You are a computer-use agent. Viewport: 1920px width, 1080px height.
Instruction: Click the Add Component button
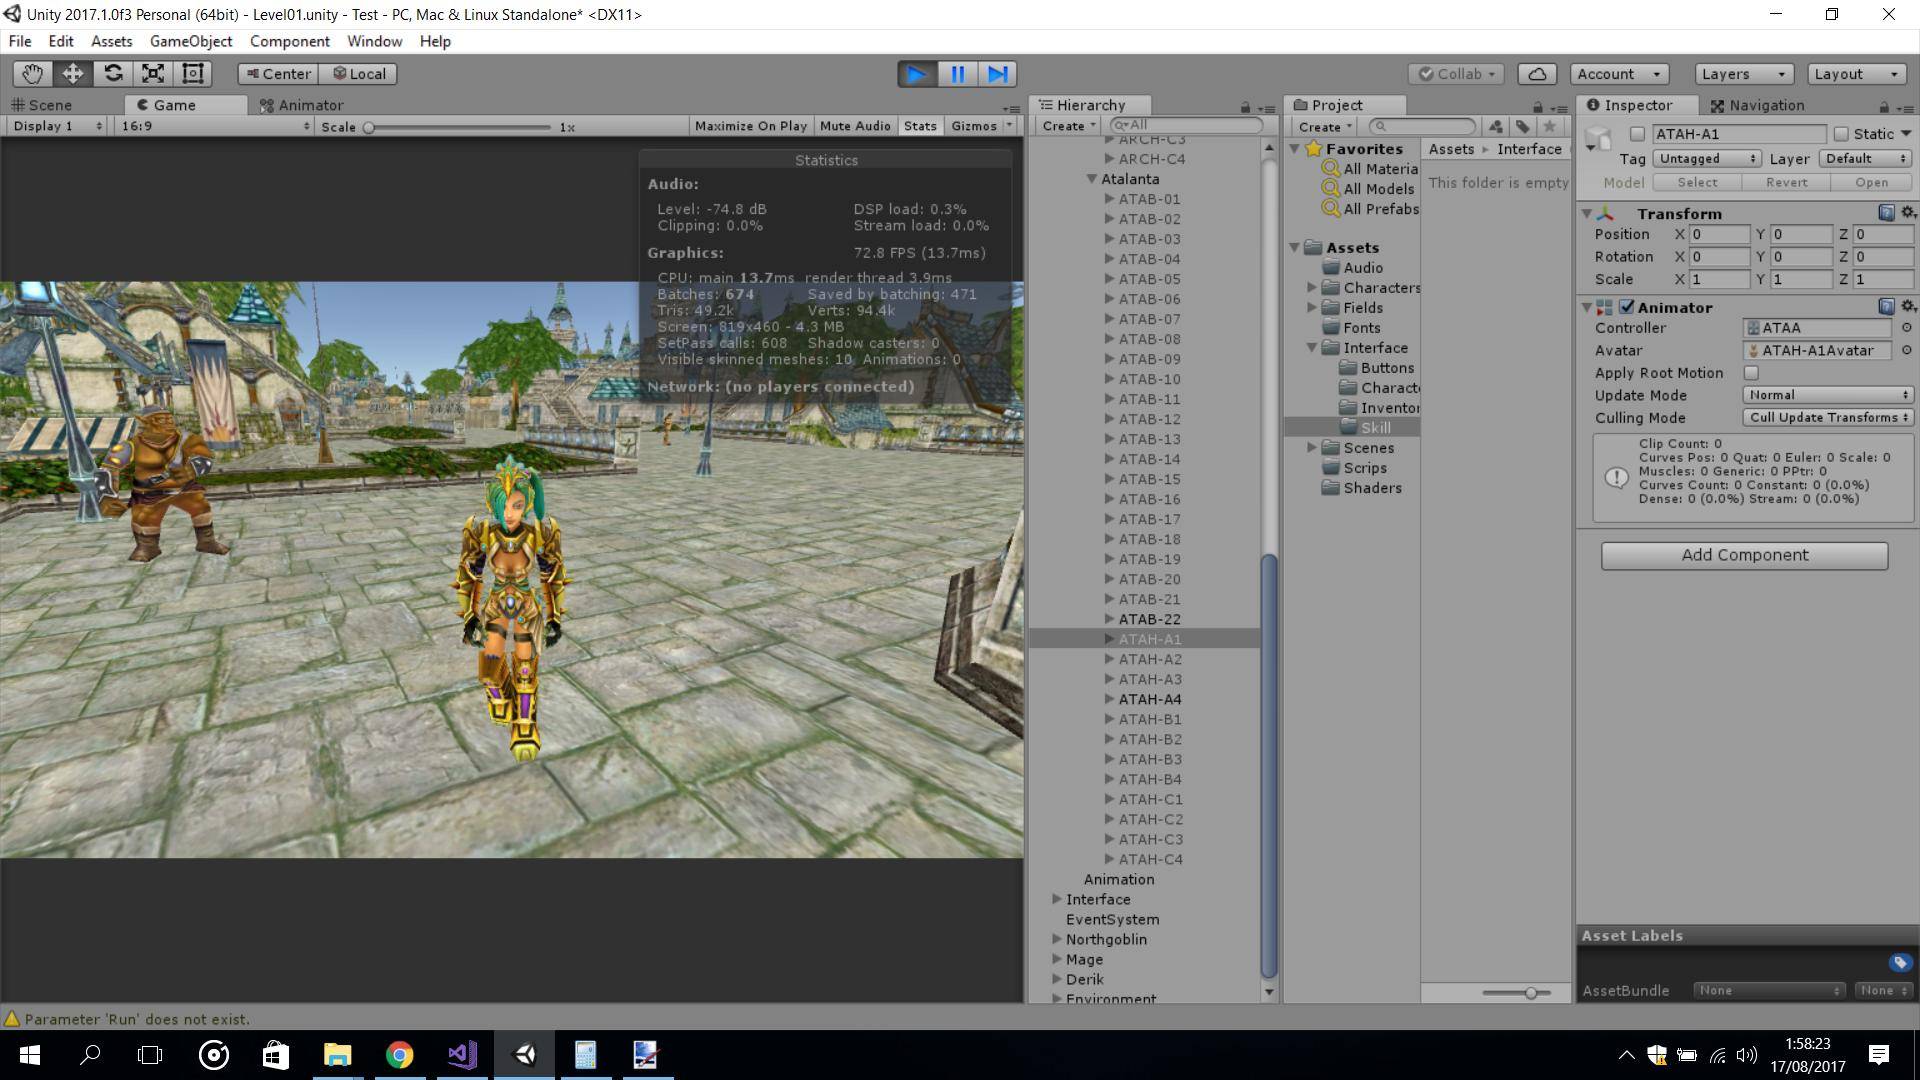click(x=1744, y=555)
